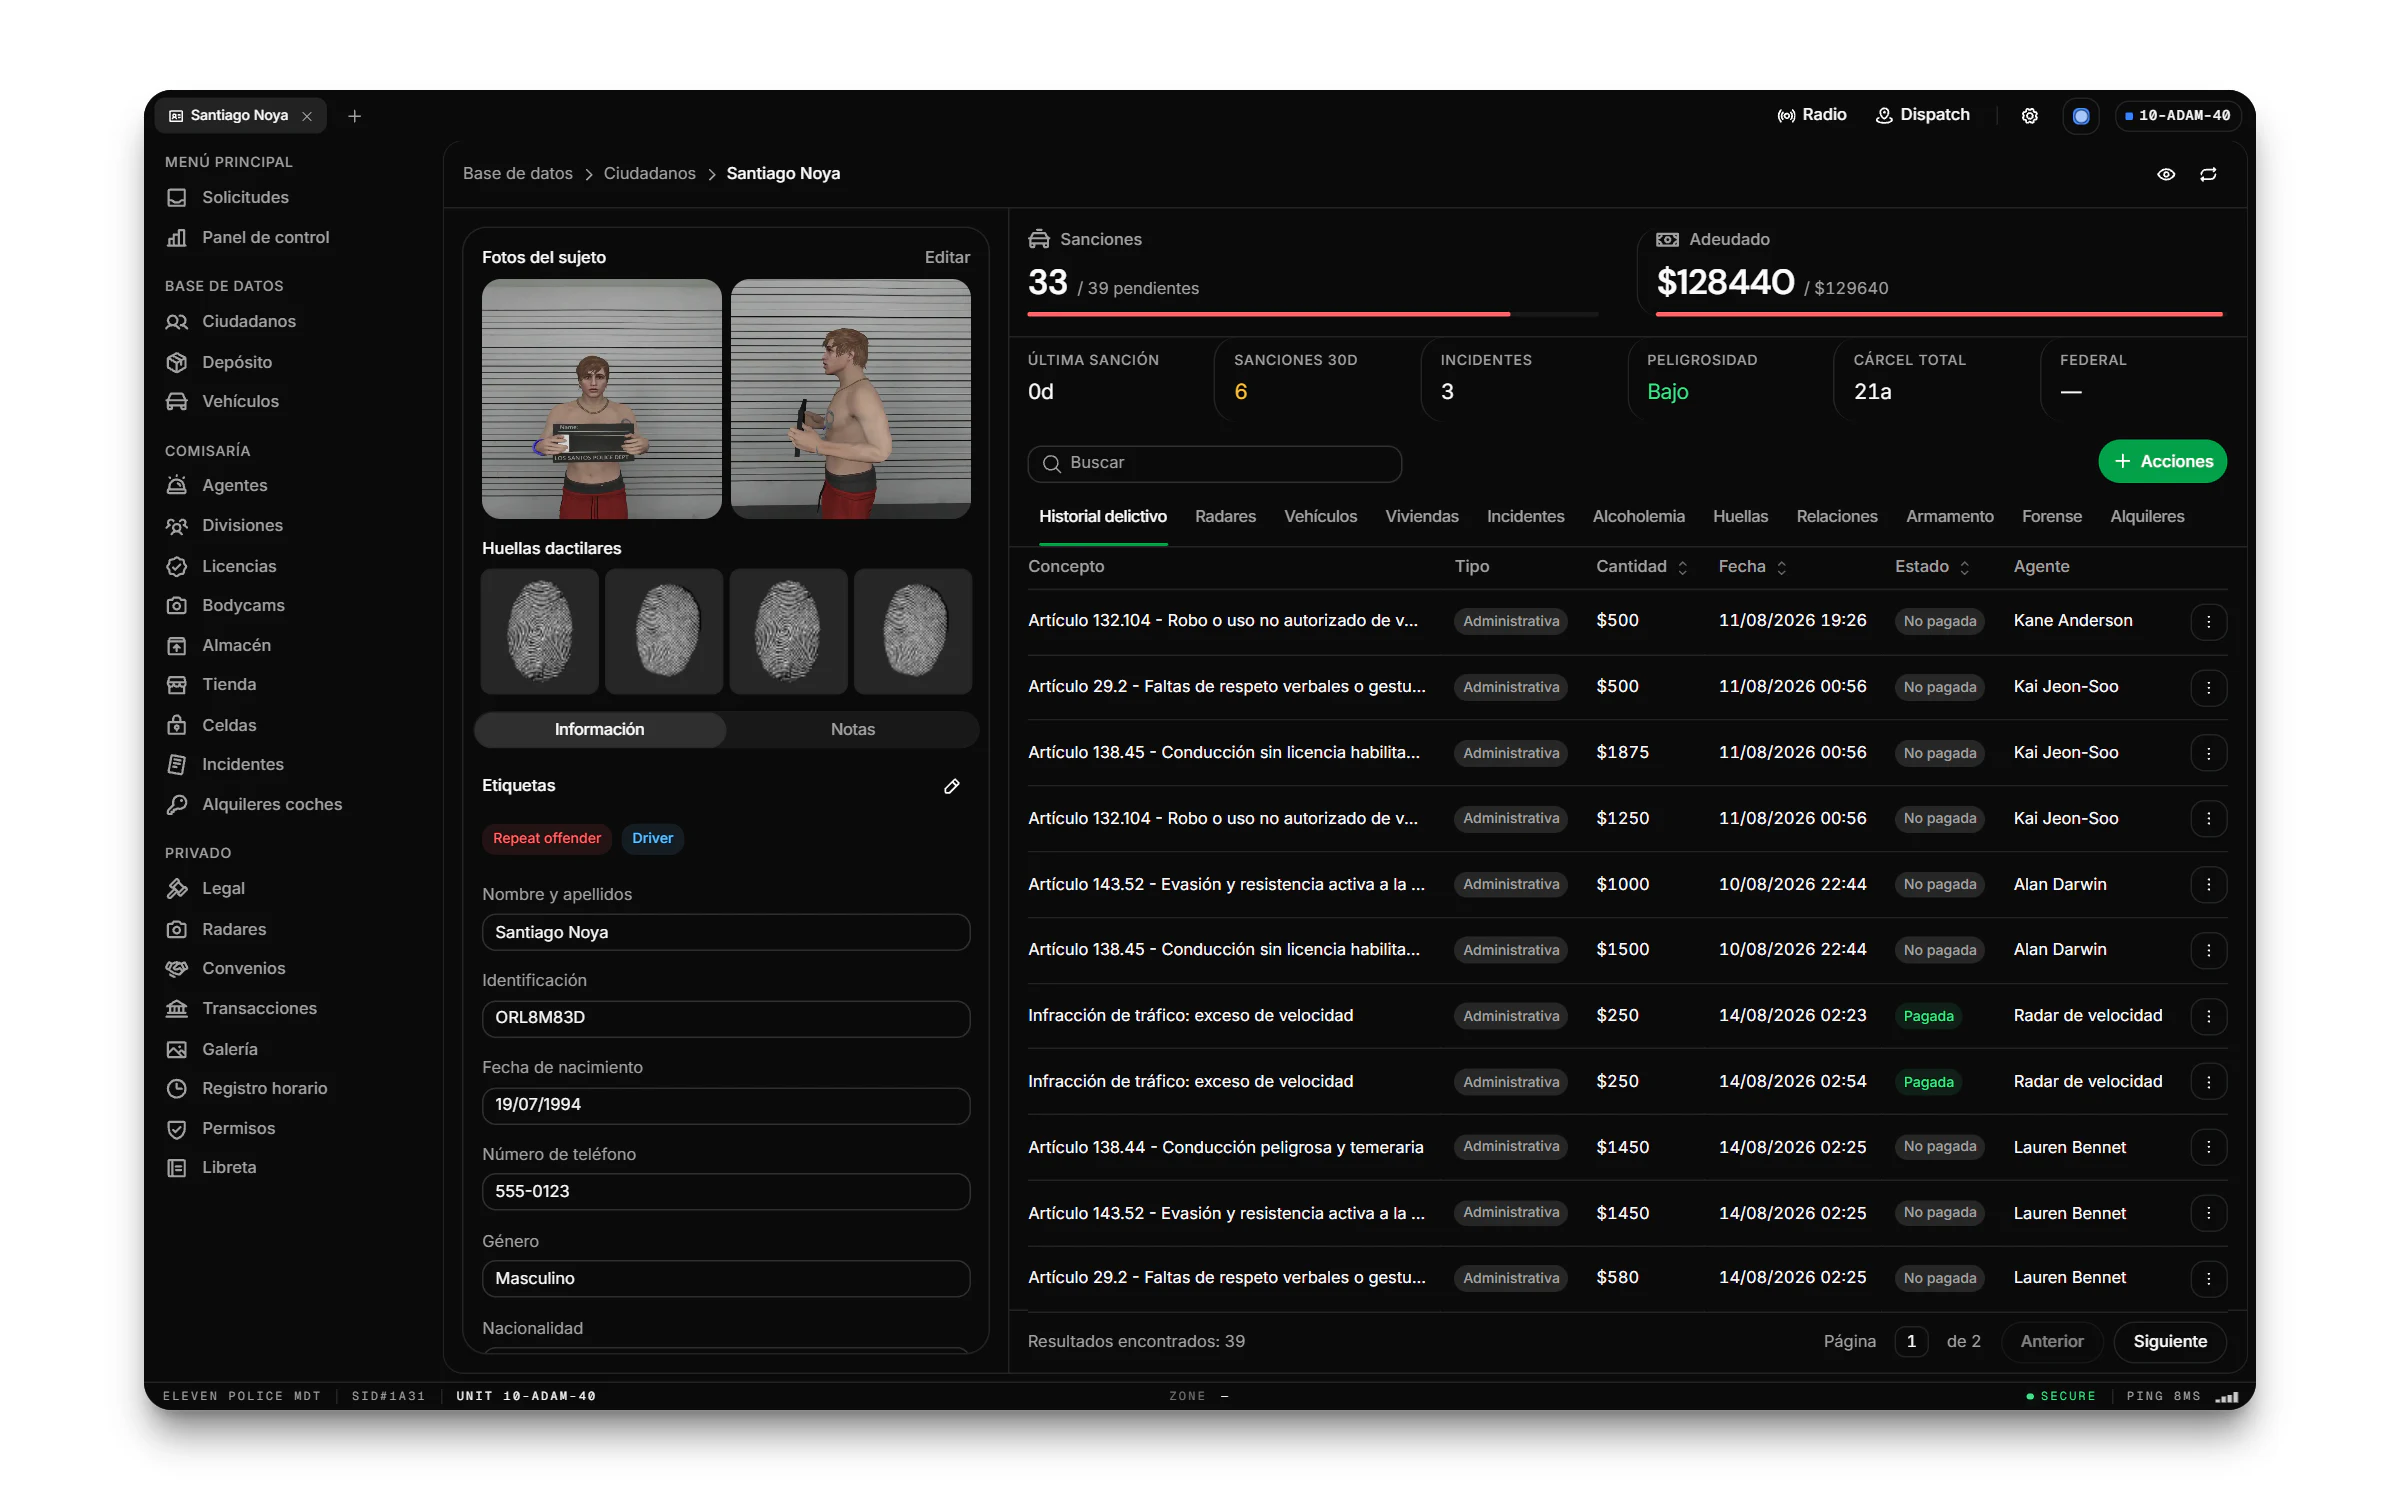Sort the table by Estado
This screenshot has height=1500, width=2400.
(x=1932, y=567)
